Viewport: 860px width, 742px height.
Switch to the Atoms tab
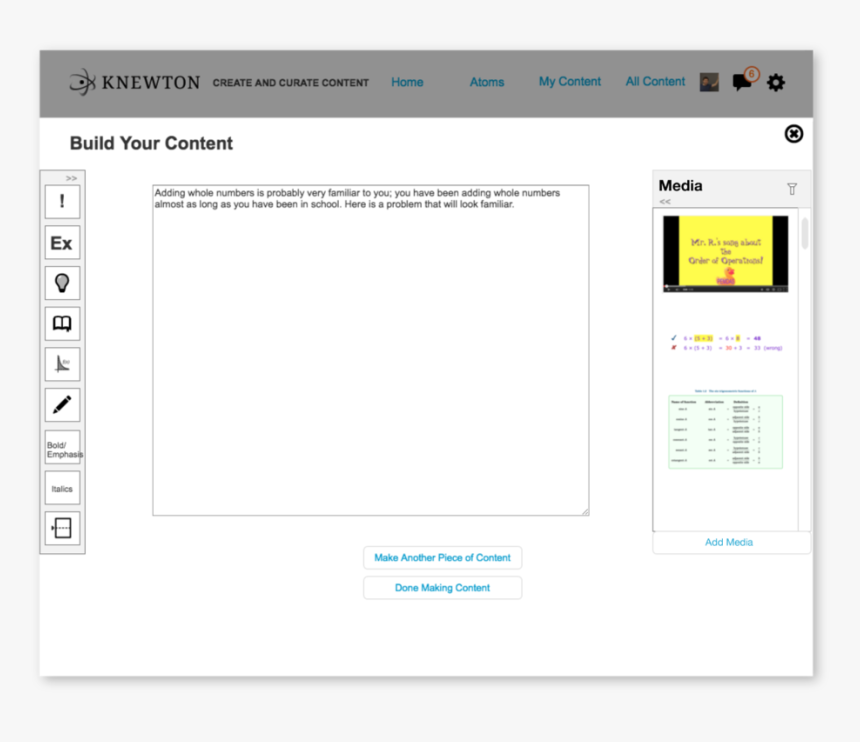point(487,83)
